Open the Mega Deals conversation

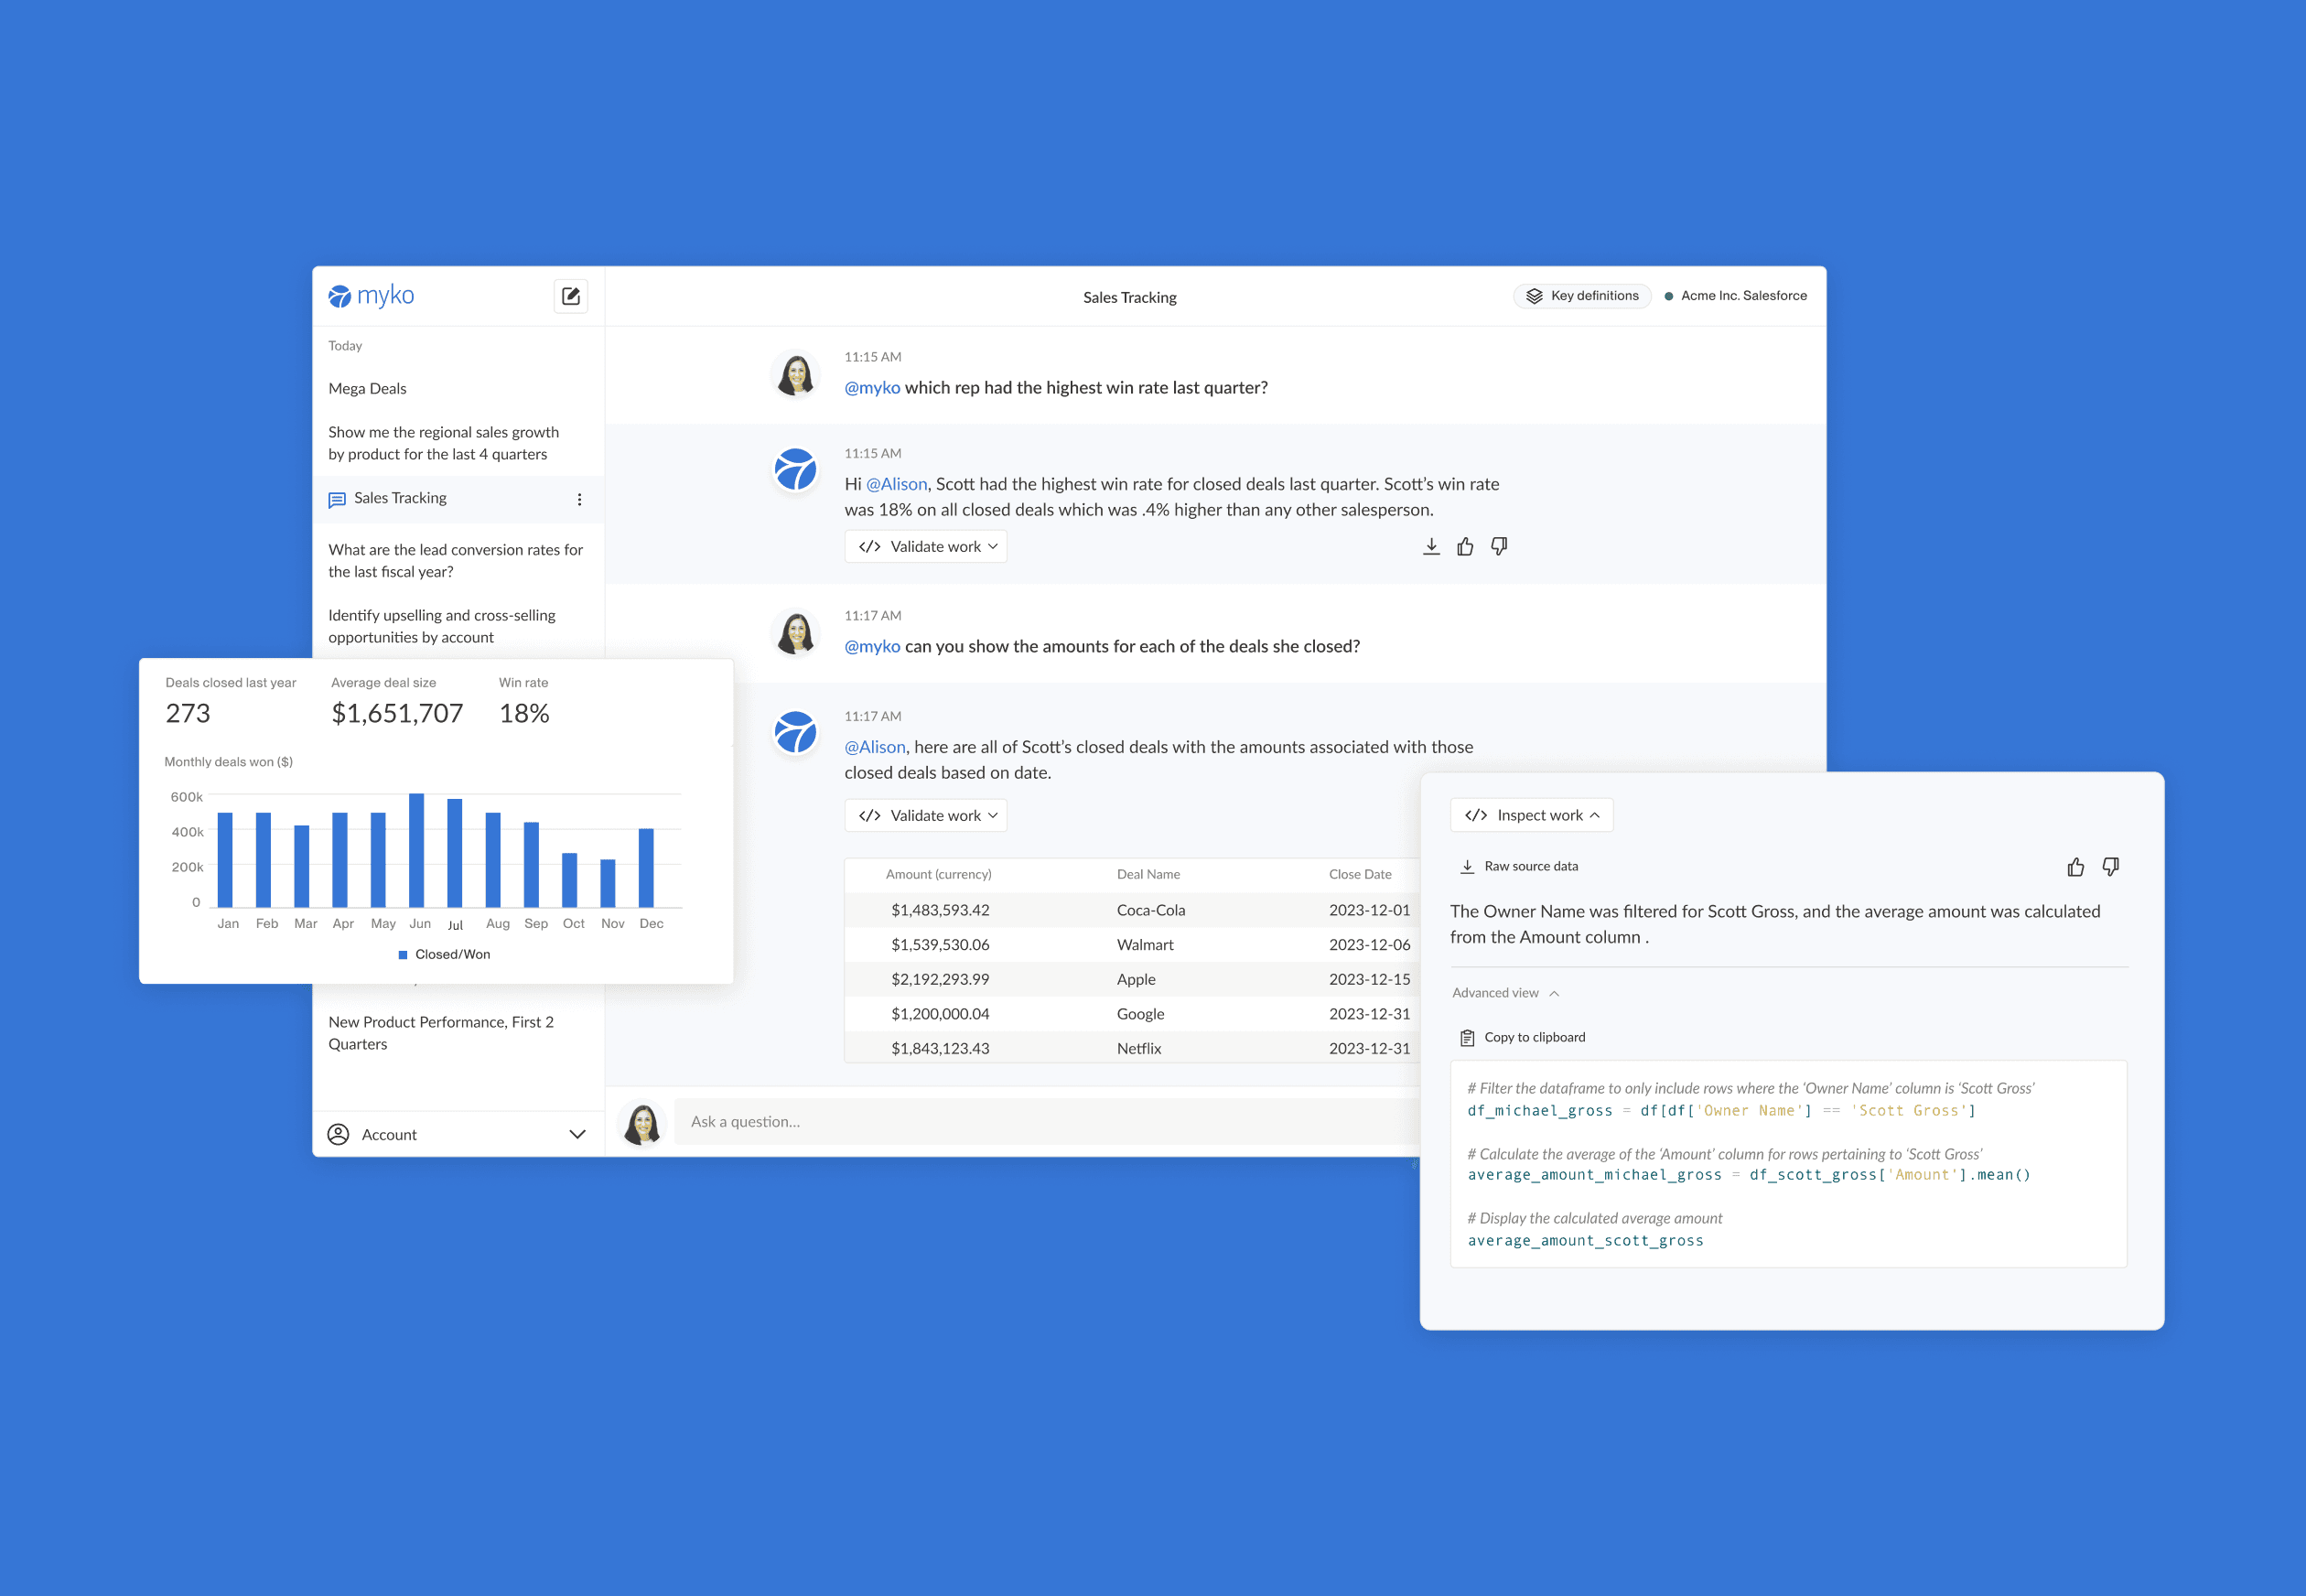click(368, 389)
